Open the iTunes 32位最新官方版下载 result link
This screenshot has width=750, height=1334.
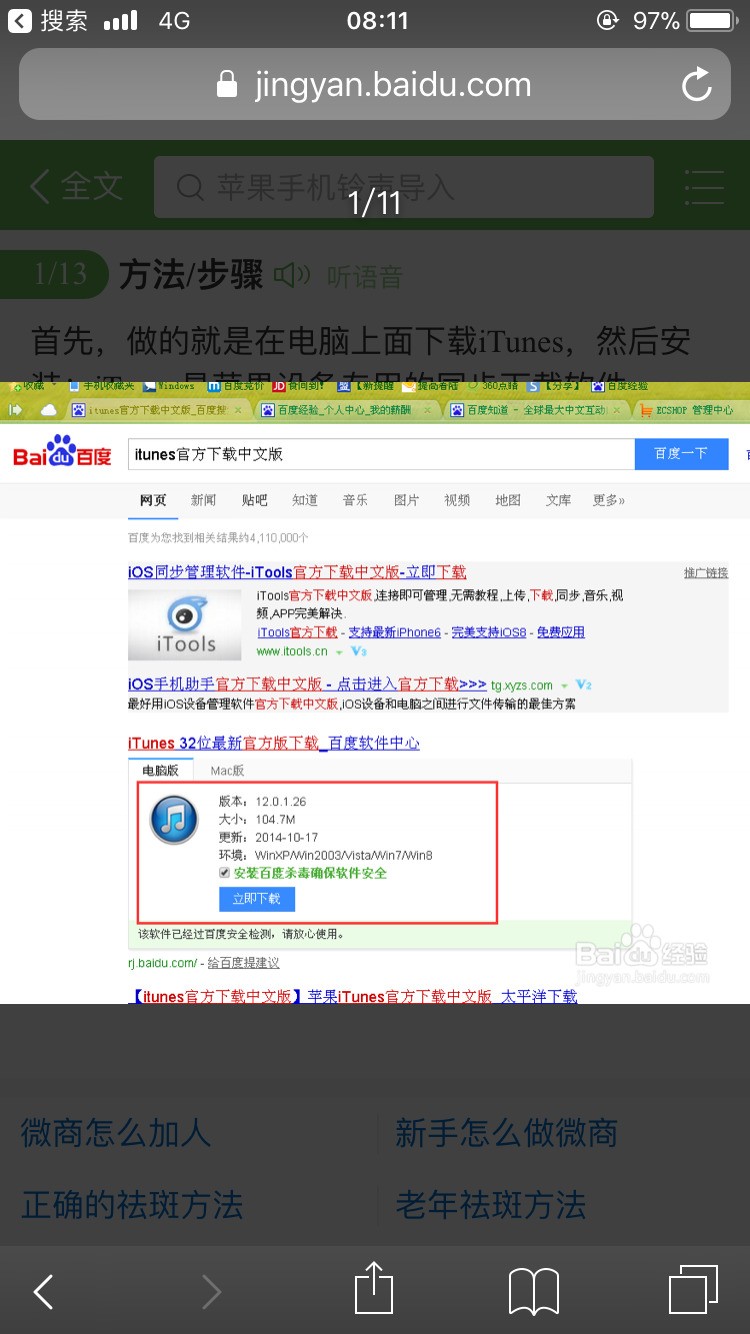(x=274, y=743)
